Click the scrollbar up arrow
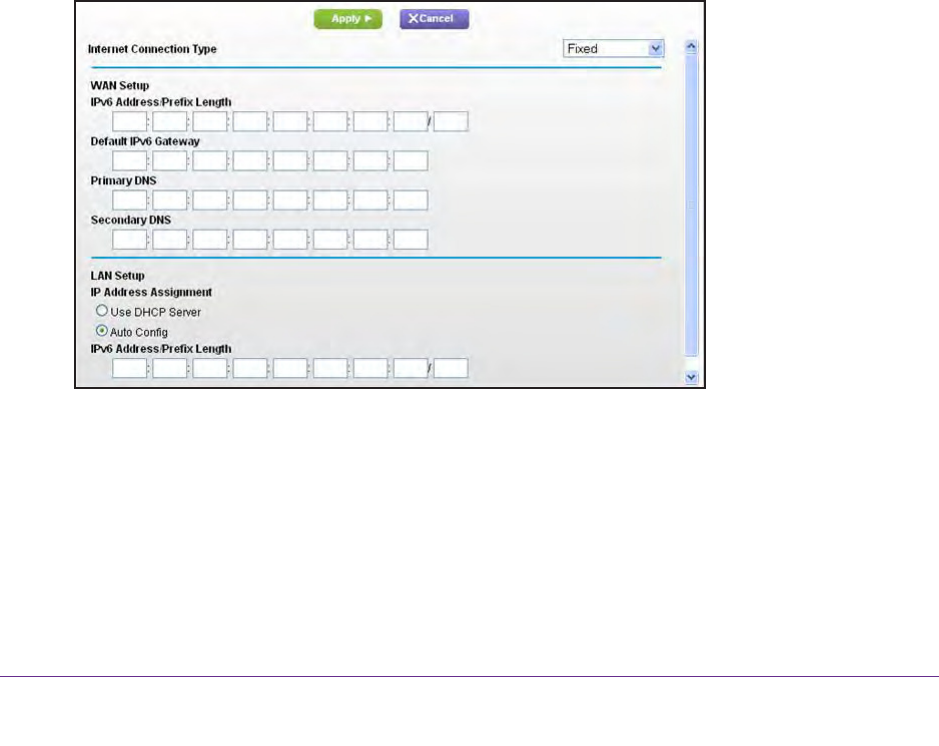 pos(691,47)
